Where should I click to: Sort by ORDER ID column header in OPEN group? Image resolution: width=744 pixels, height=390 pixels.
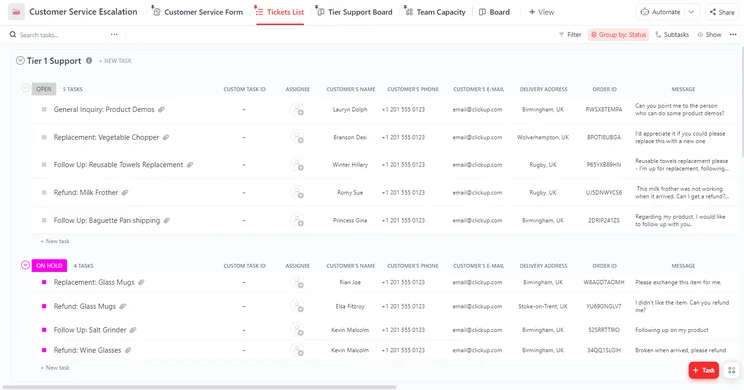point(604,89)
